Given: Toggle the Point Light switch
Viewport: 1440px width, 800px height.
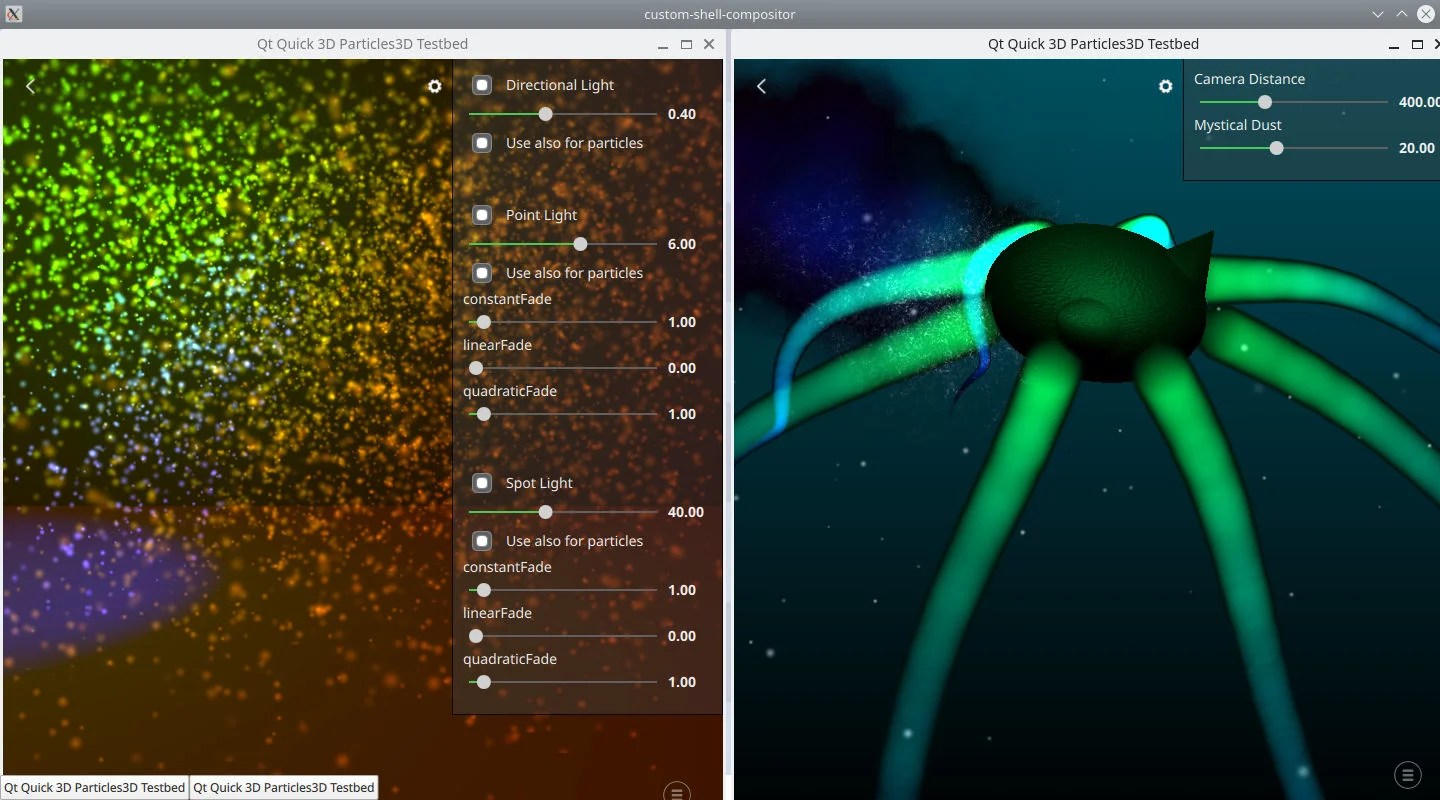Looking at the screenshot, I should pos(482,215).
